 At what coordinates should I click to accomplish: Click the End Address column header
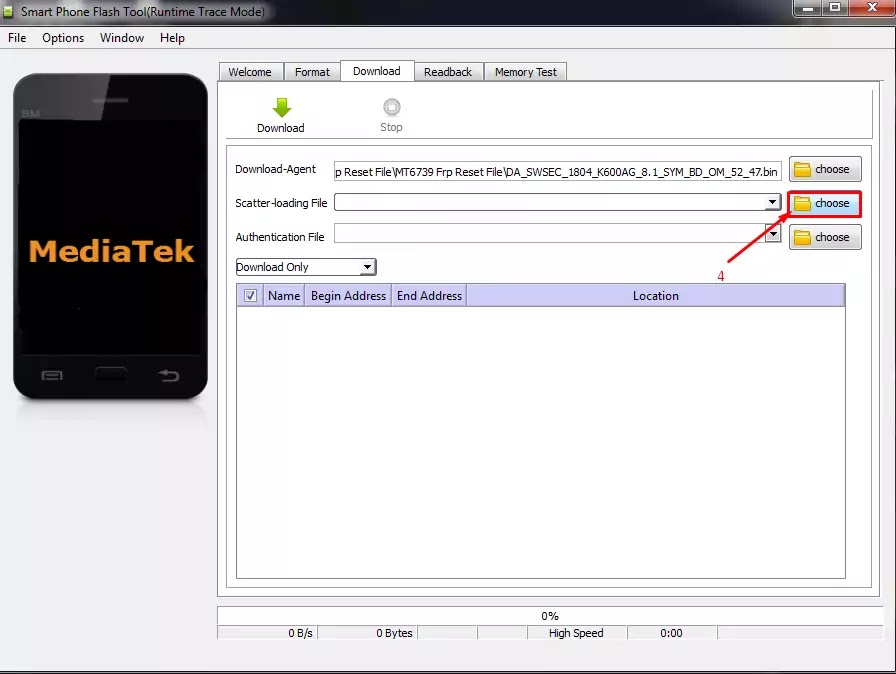(429, 295)
